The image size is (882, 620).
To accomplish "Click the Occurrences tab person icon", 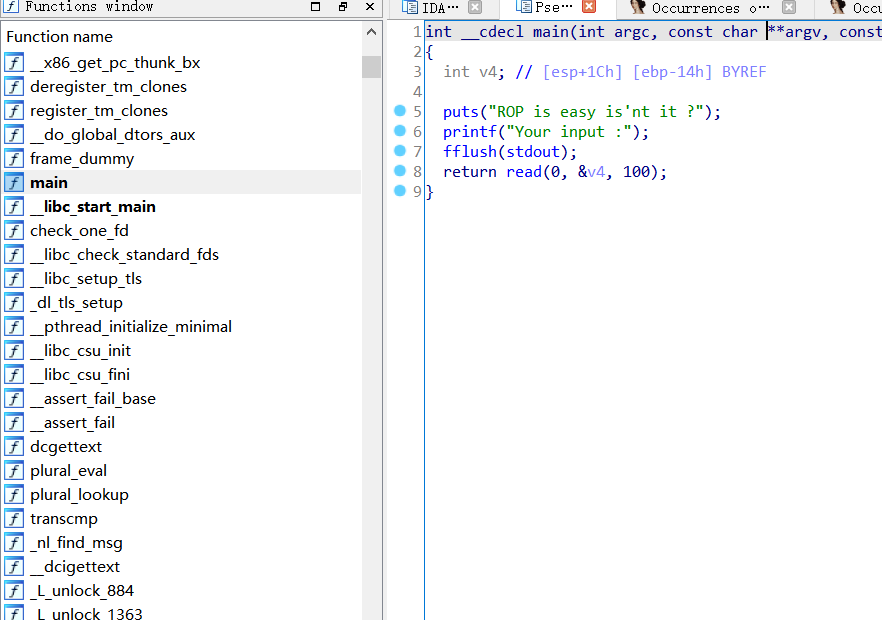I will (x=638, y=8).
